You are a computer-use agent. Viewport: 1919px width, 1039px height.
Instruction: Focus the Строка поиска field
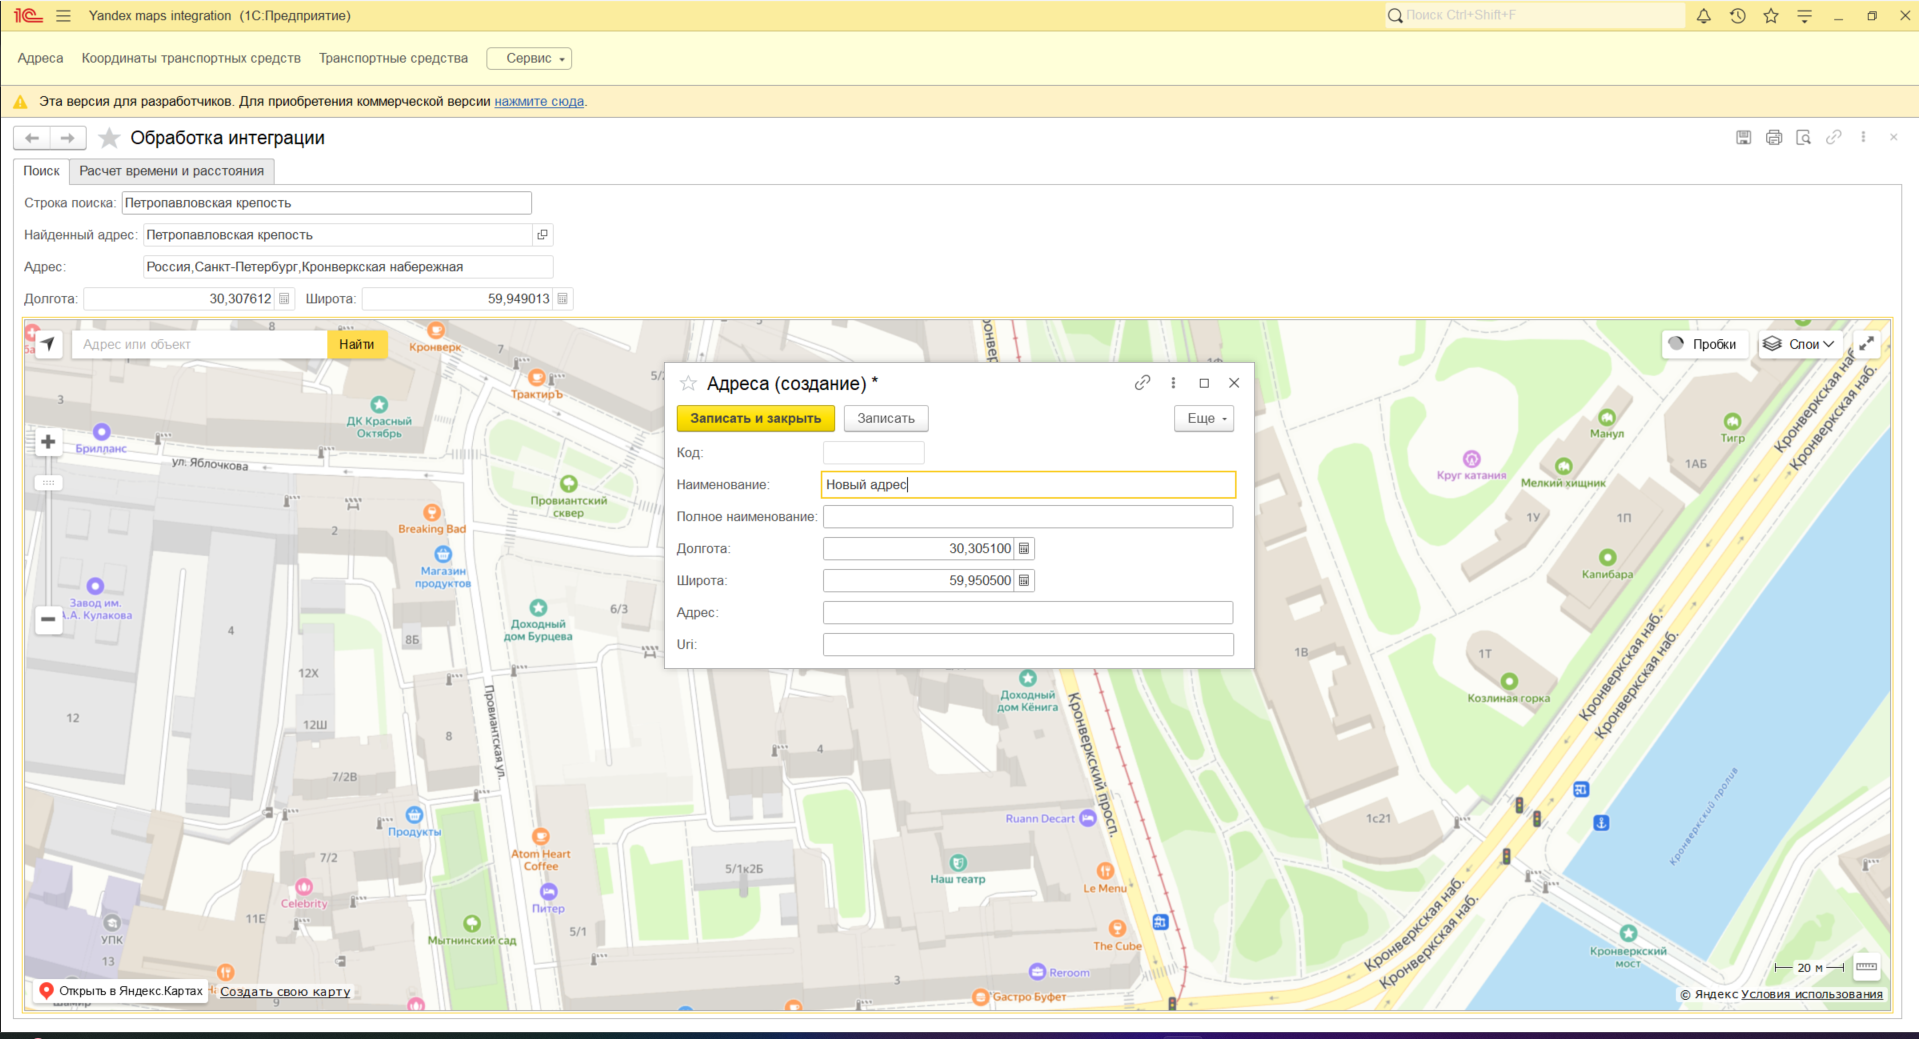click(x=327, y=203)
